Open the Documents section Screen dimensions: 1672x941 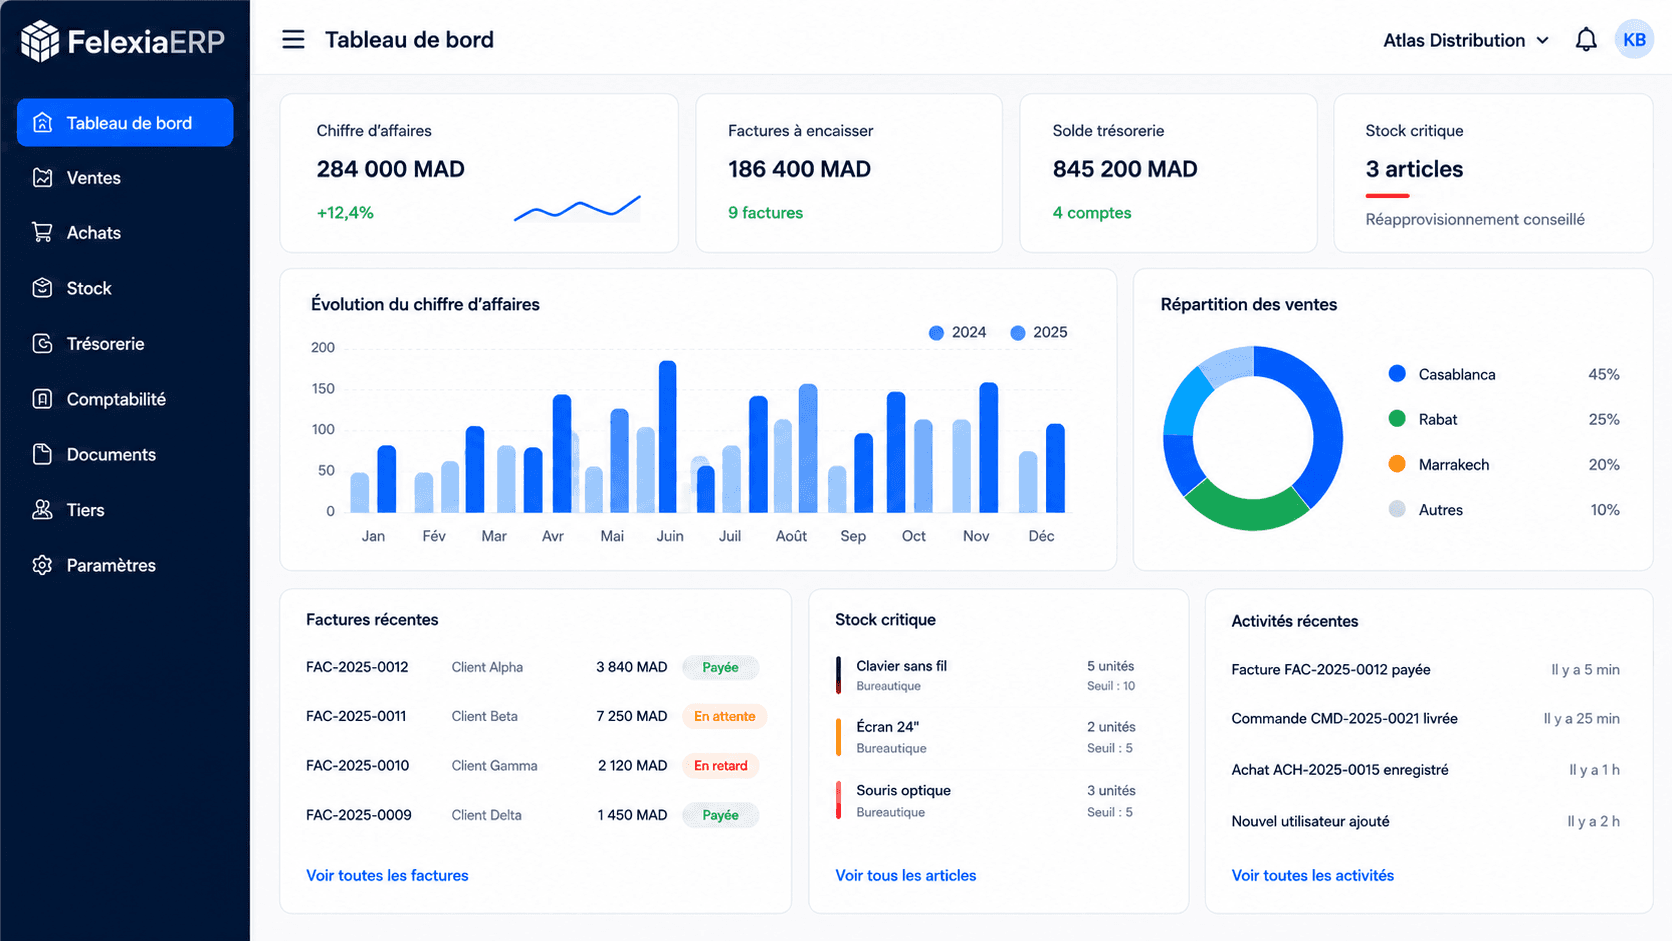pyautogui.click(x=125, y=454)
